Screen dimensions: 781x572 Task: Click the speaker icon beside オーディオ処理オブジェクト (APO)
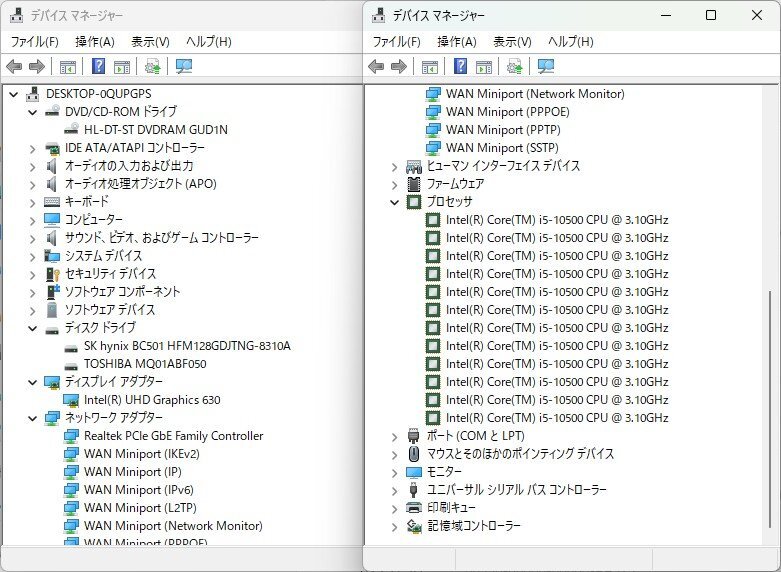(x=51, y=184)
